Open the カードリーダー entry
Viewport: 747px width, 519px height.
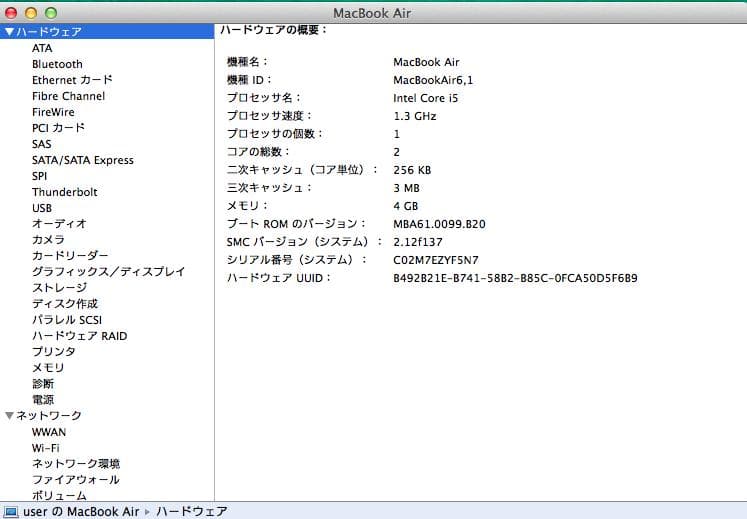pyautogui.click(x=71, y=256)
